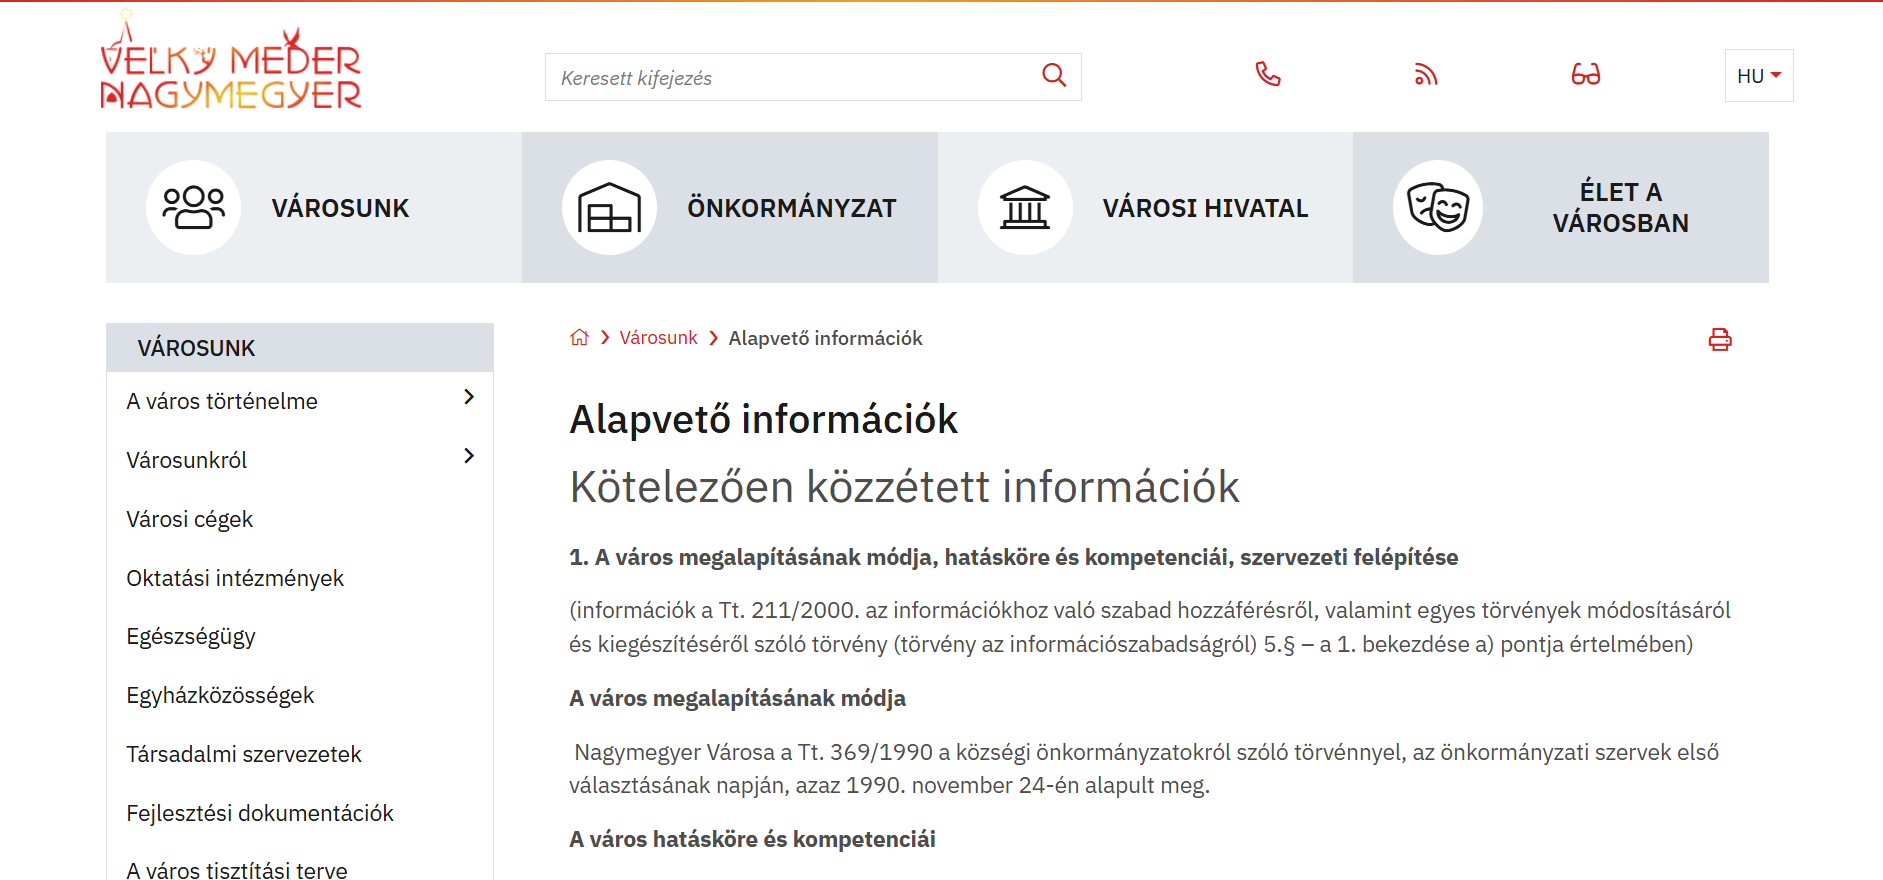This screenshot has width=1883, height=880.
Task: Open Fejlesztési dokumentációk sidebar item
Action: point(260,813)
